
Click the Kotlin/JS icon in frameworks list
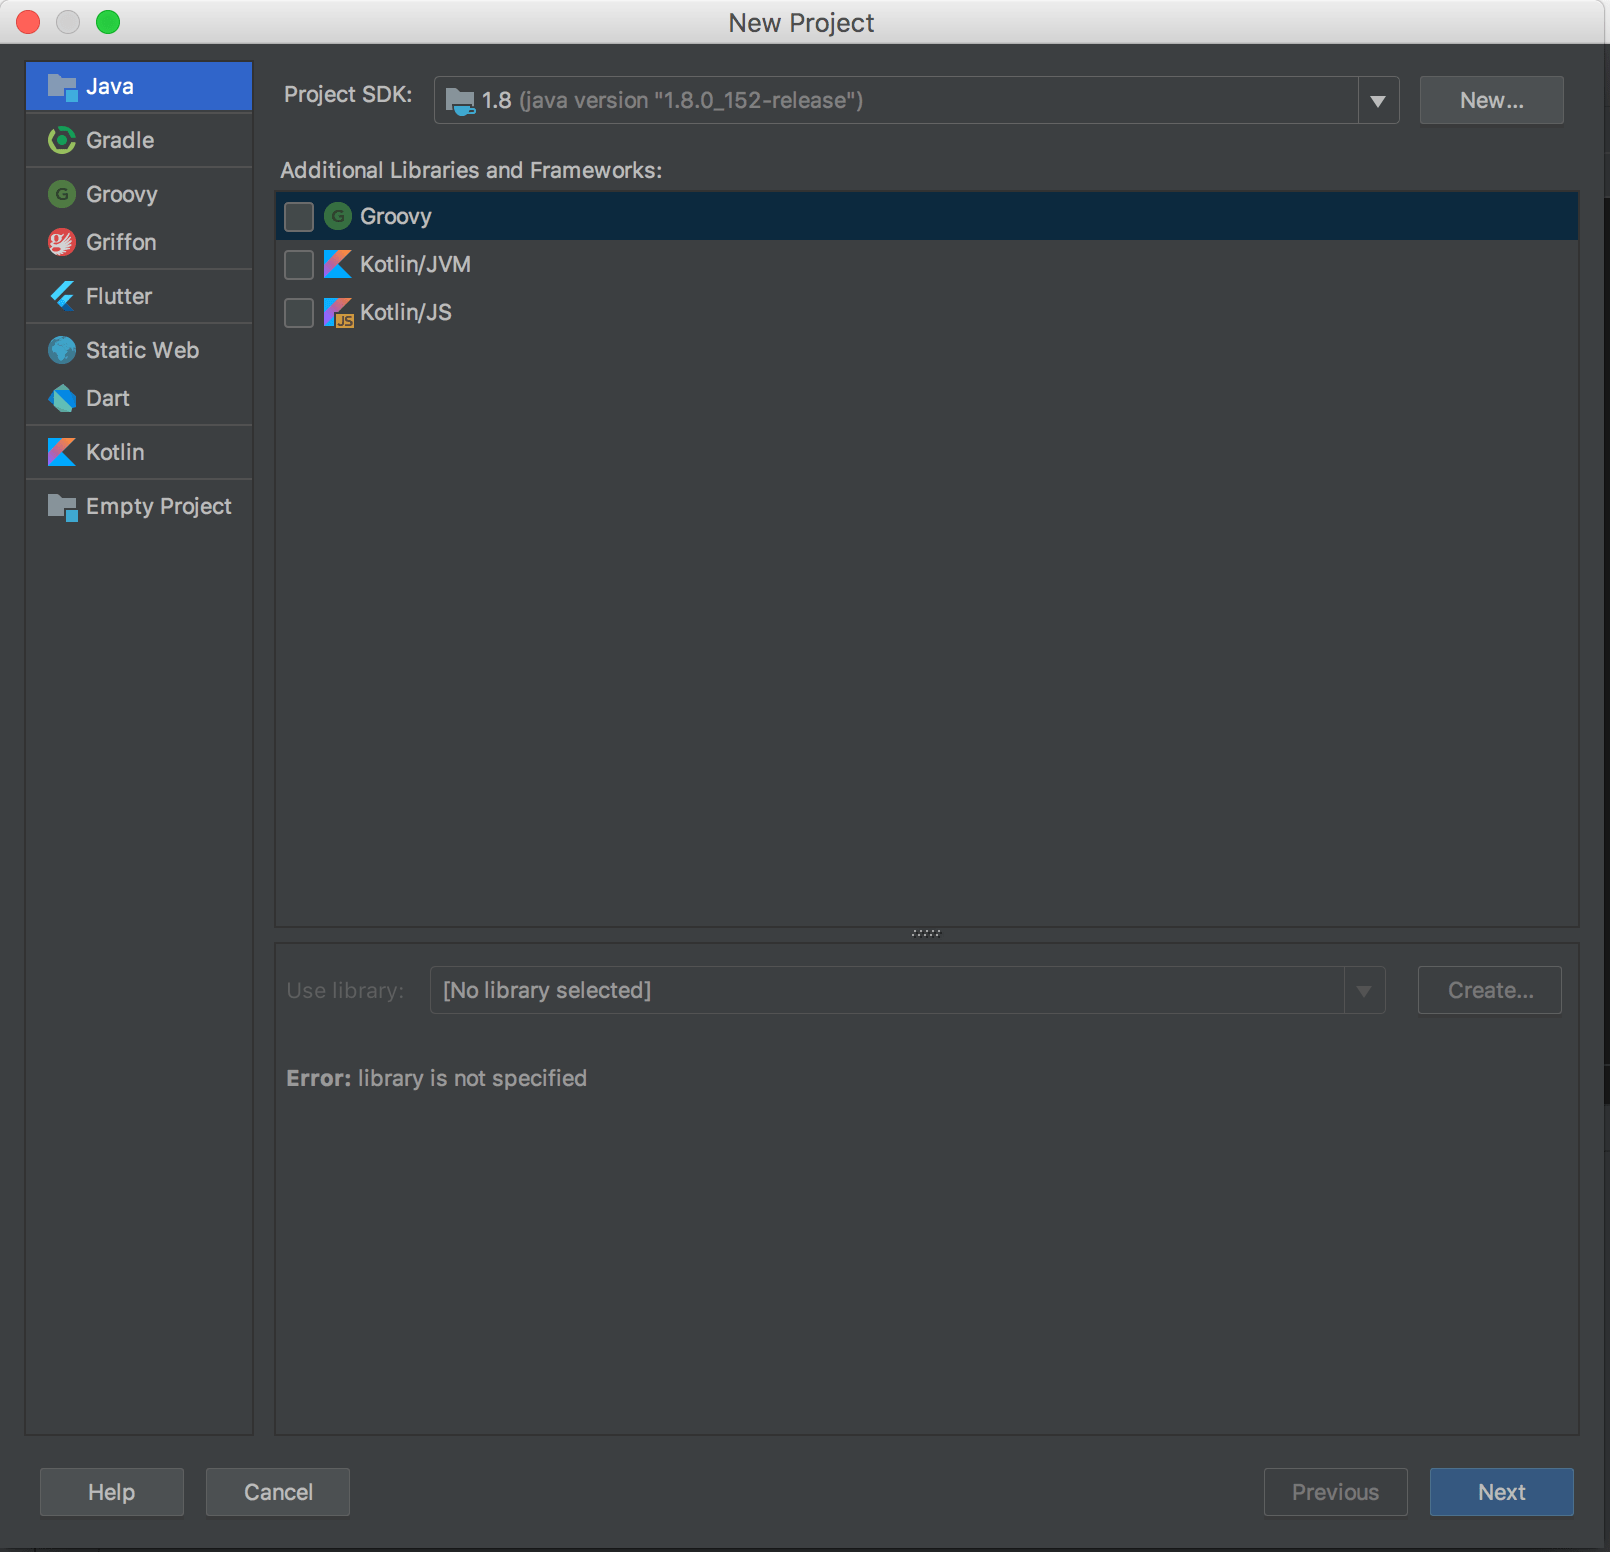339,313
